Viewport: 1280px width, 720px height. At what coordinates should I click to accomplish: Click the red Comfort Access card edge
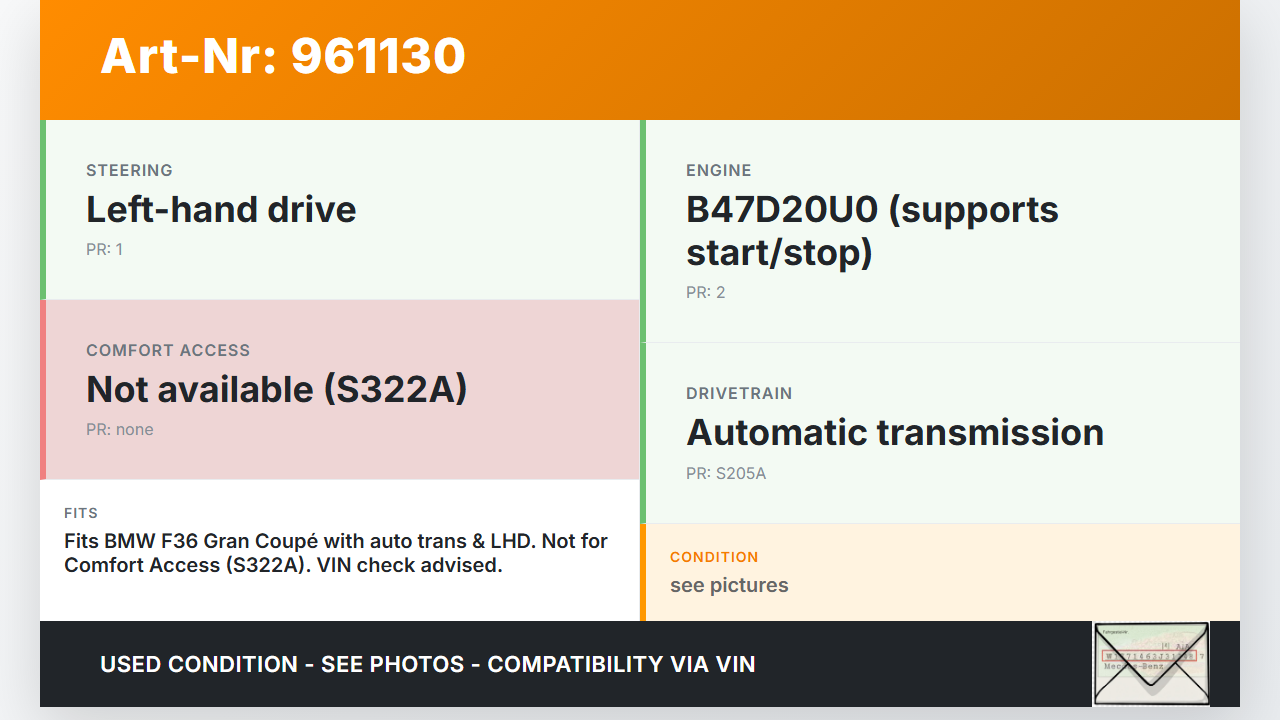[x=43, y=390]
